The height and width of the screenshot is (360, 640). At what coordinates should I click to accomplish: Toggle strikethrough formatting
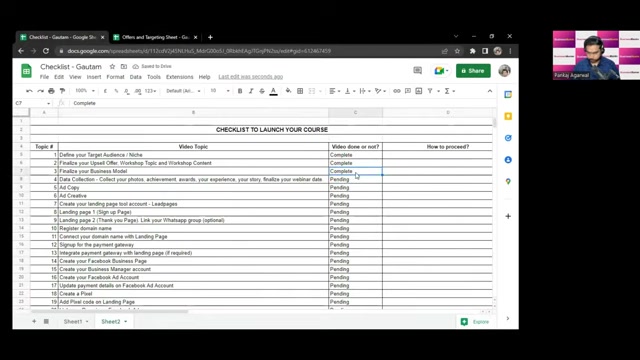pyautogui.click(x=262, y=91)
